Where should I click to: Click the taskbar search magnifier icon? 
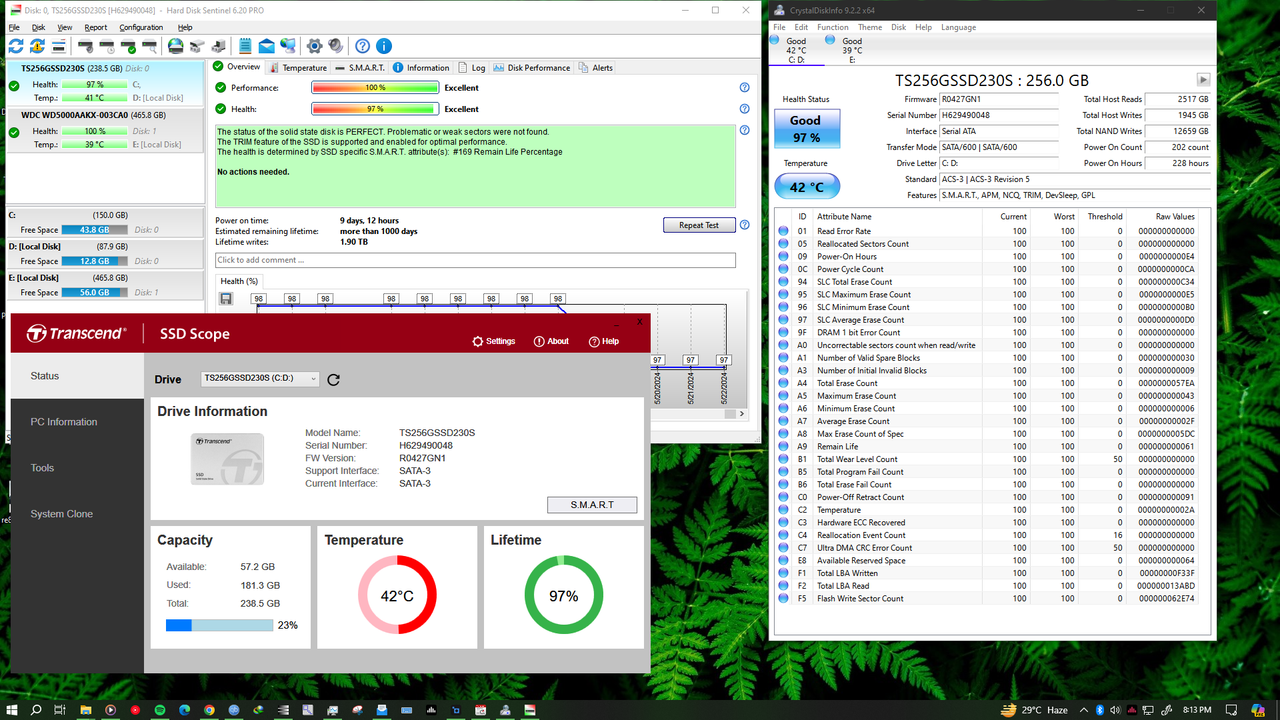(36, 710)
